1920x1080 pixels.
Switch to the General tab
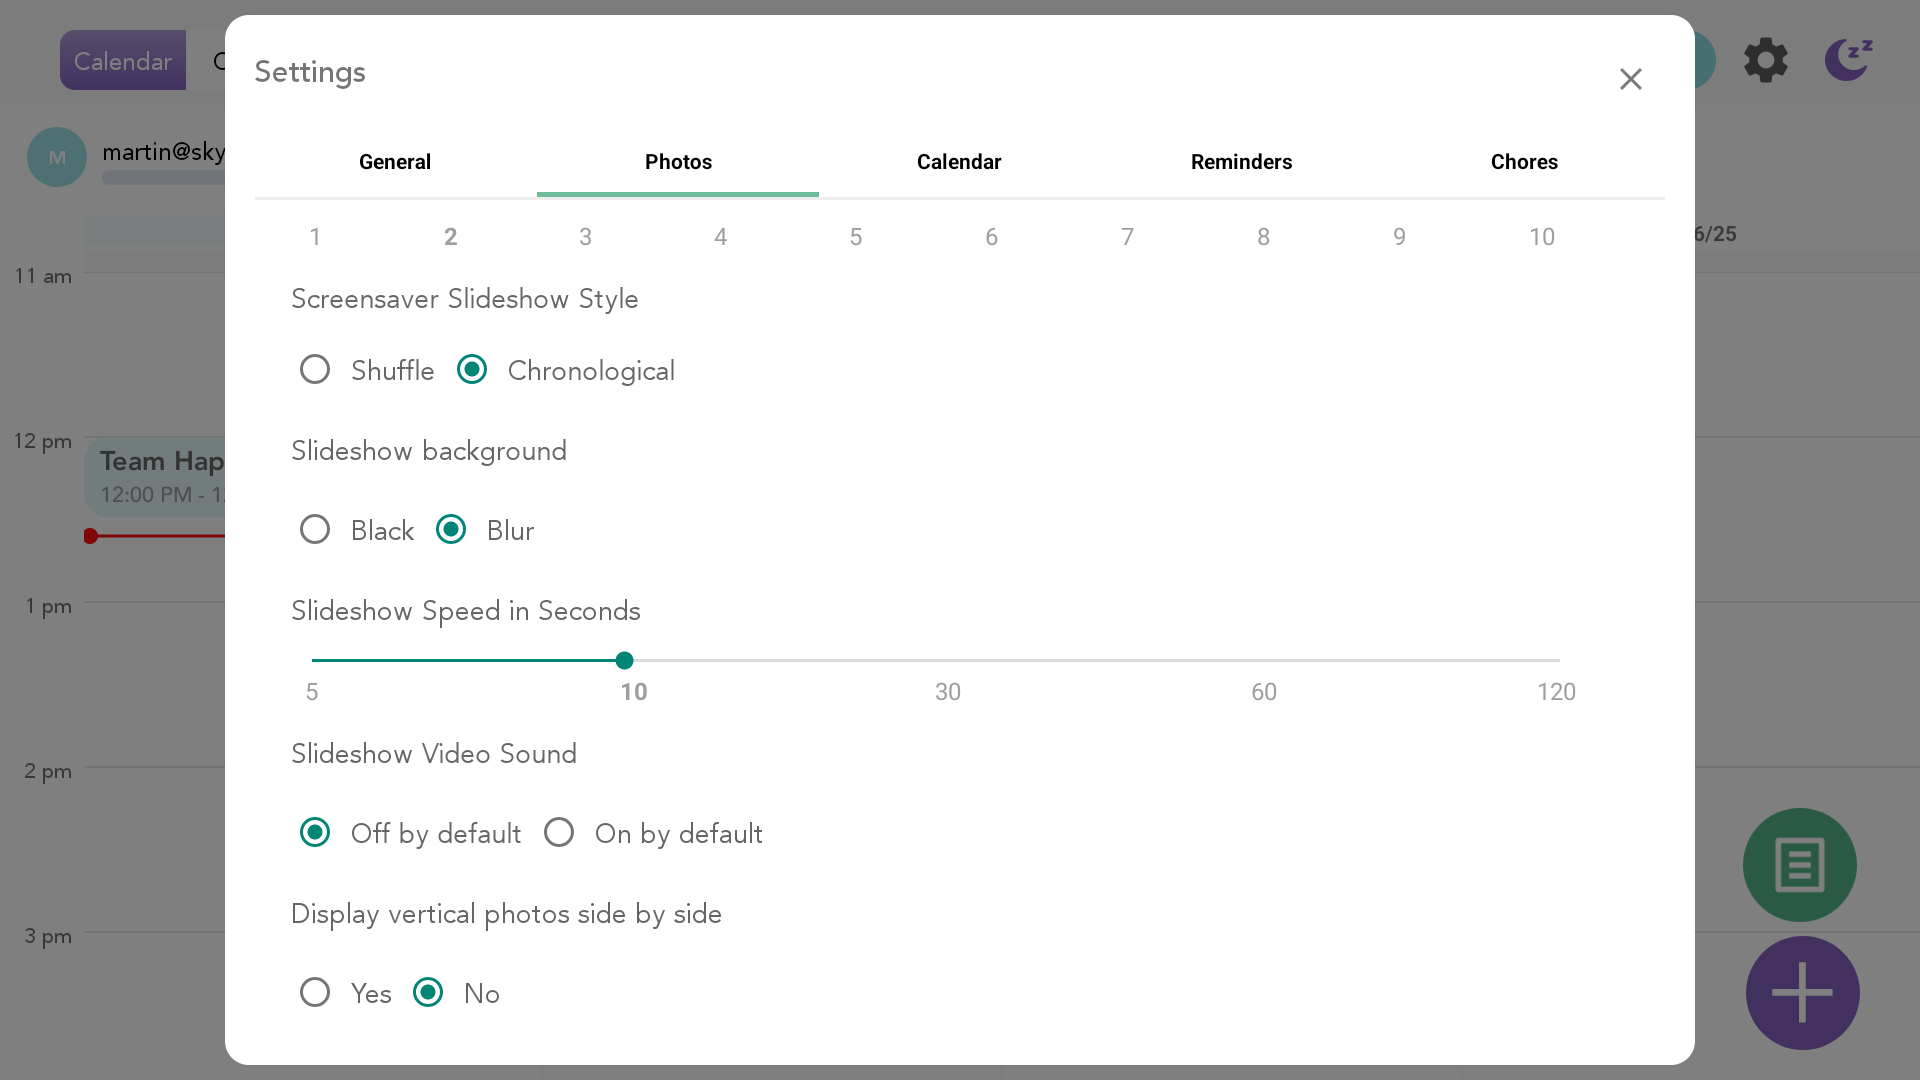coord(395,162)
